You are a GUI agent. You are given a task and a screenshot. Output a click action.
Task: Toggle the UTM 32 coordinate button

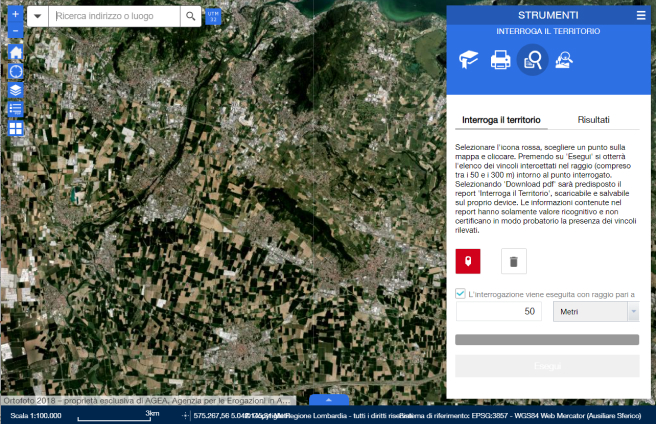click(x=213, y=17)
